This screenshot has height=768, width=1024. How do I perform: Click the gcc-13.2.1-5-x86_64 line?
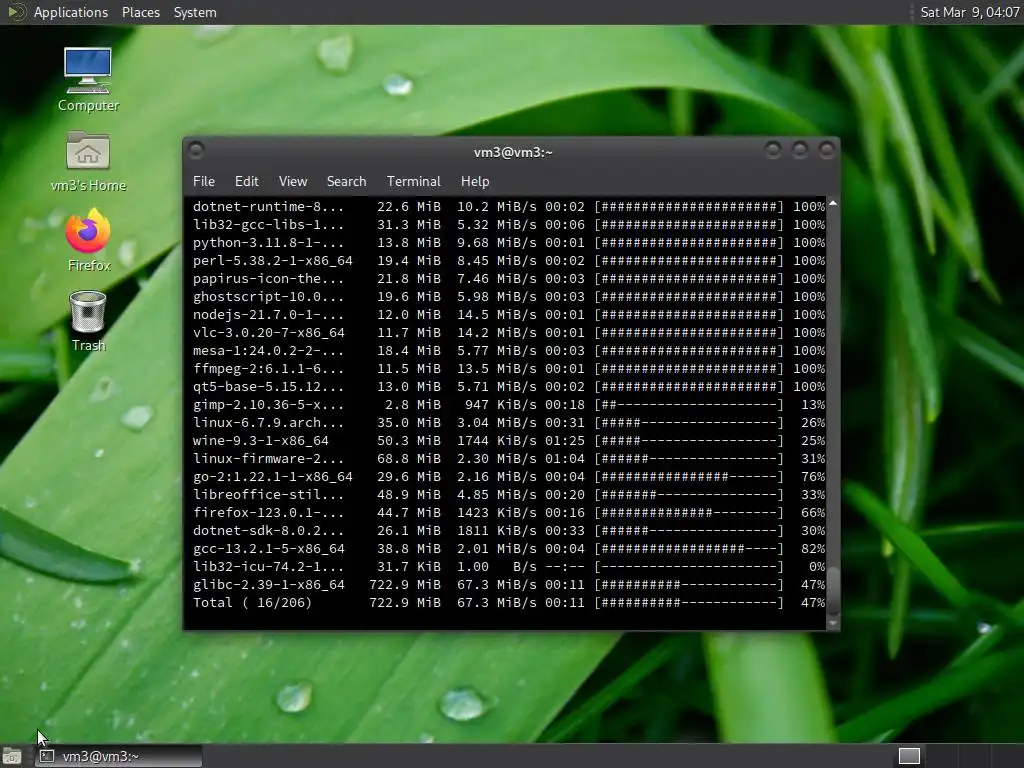509,549
